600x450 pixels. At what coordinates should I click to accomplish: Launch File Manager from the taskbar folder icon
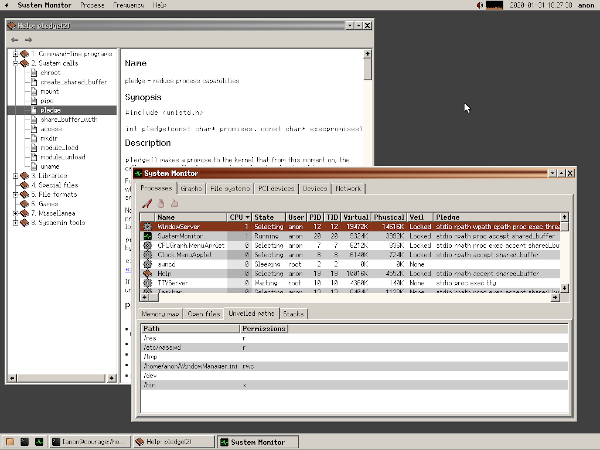coord(10,442)
